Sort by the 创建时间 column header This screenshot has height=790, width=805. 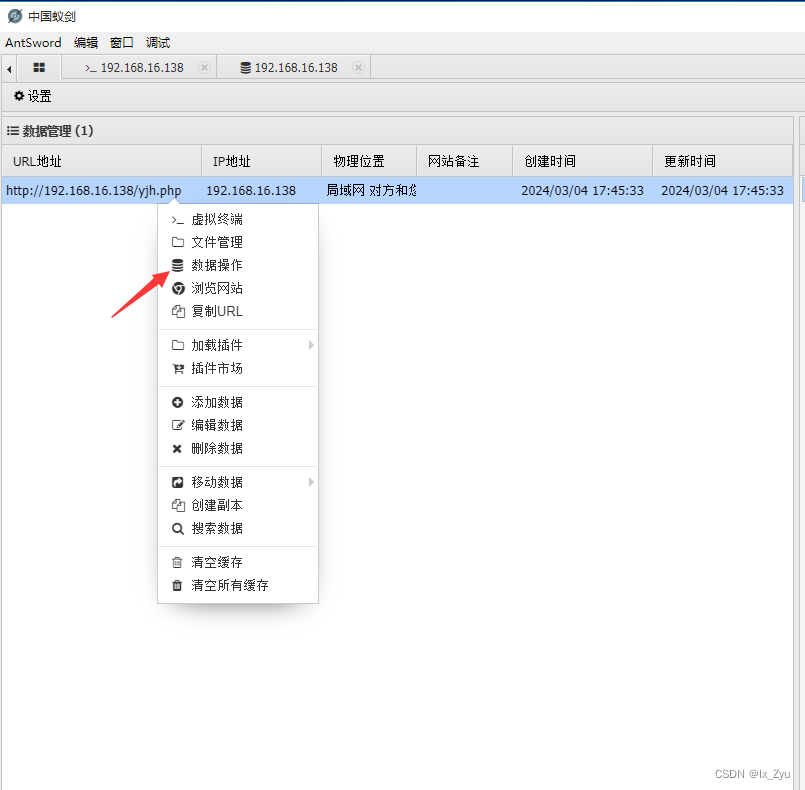tap(583, 161)
